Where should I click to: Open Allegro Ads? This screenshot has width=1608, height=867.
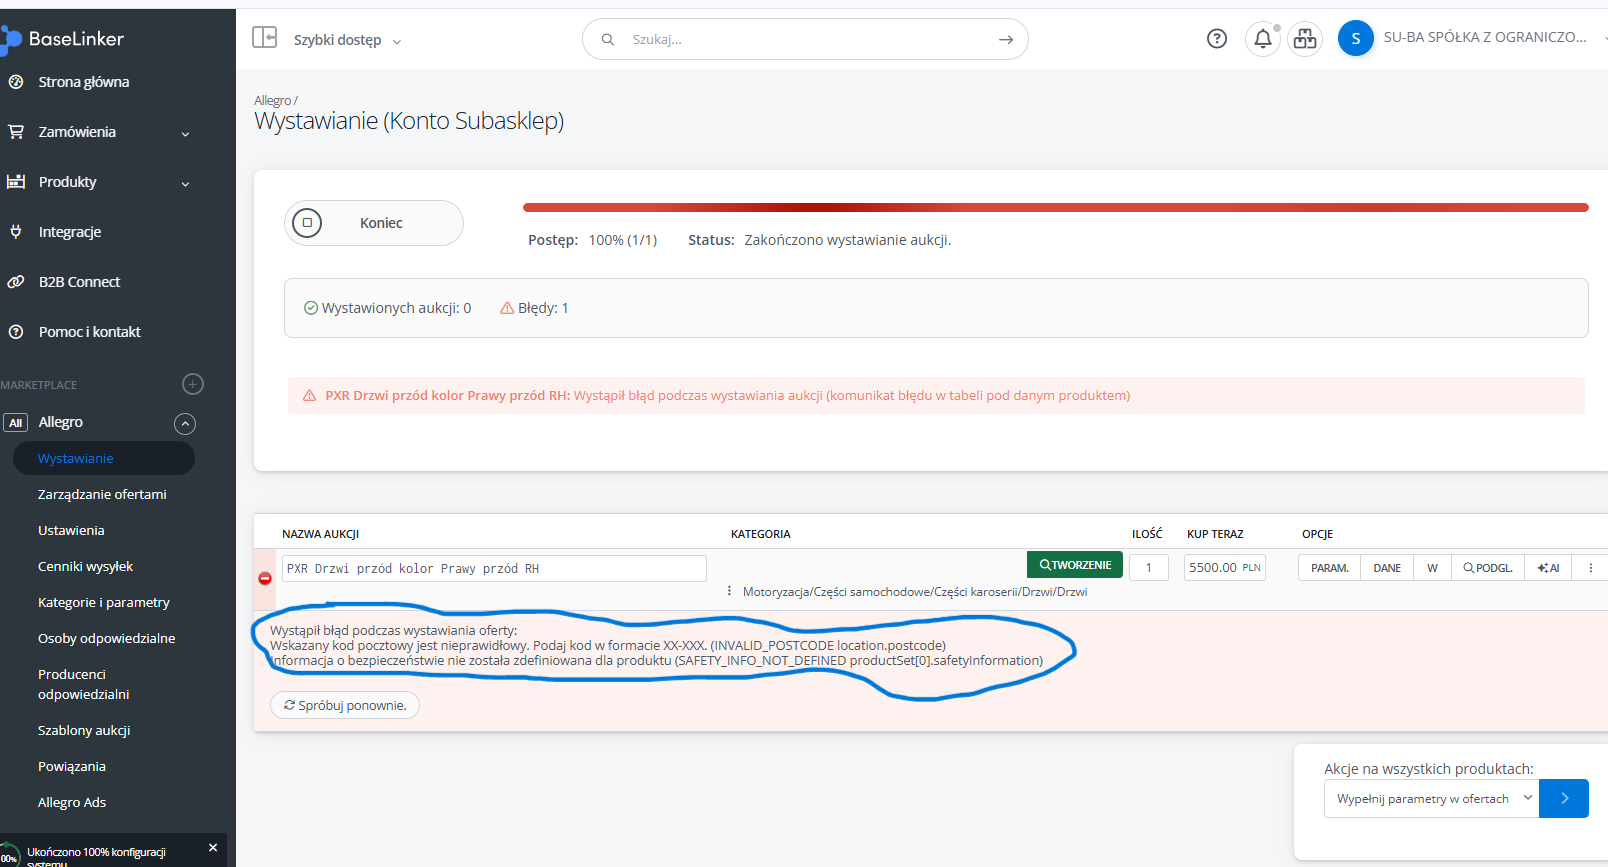[x=72, y=803]
